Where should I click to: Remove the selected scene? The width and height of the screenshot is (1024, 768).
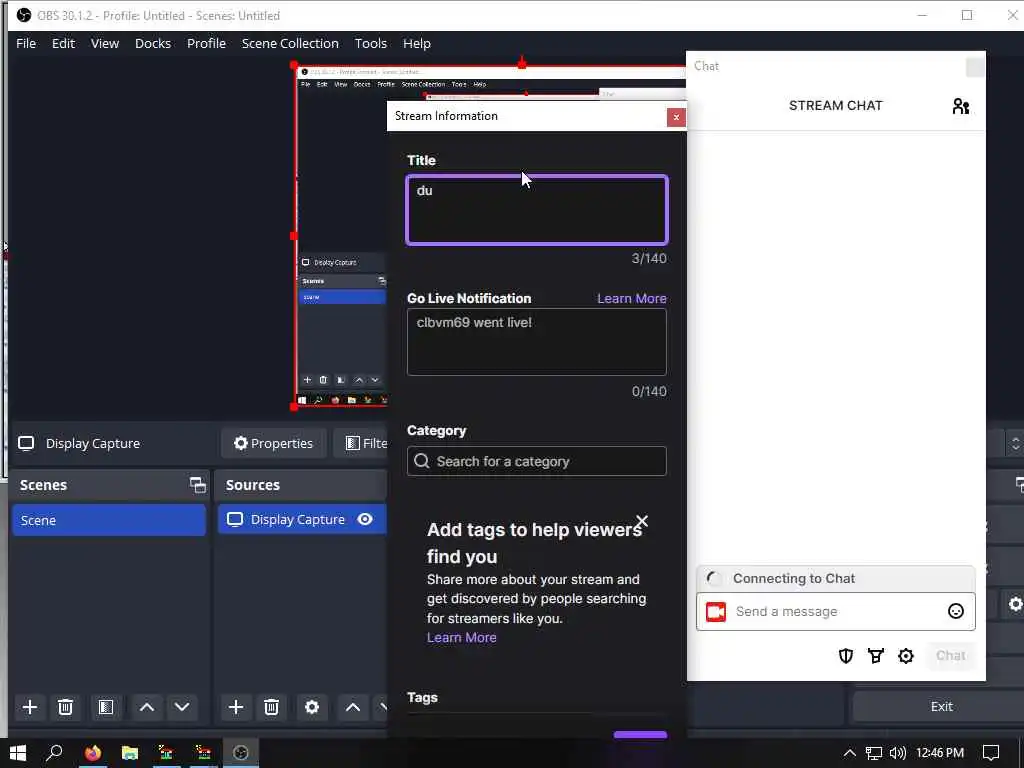pos(65,707)
